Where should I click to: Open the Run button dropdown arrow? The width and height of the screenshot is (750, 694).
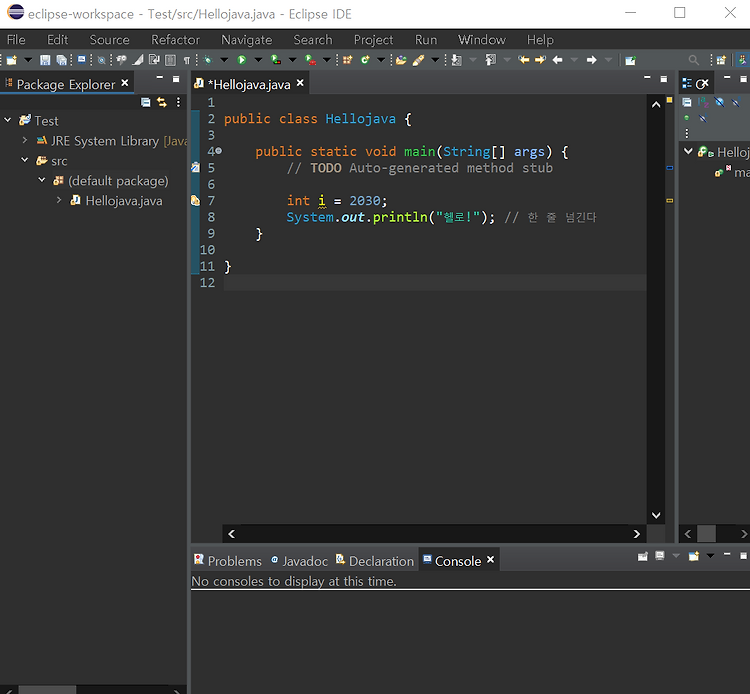(x=257, y=60)
